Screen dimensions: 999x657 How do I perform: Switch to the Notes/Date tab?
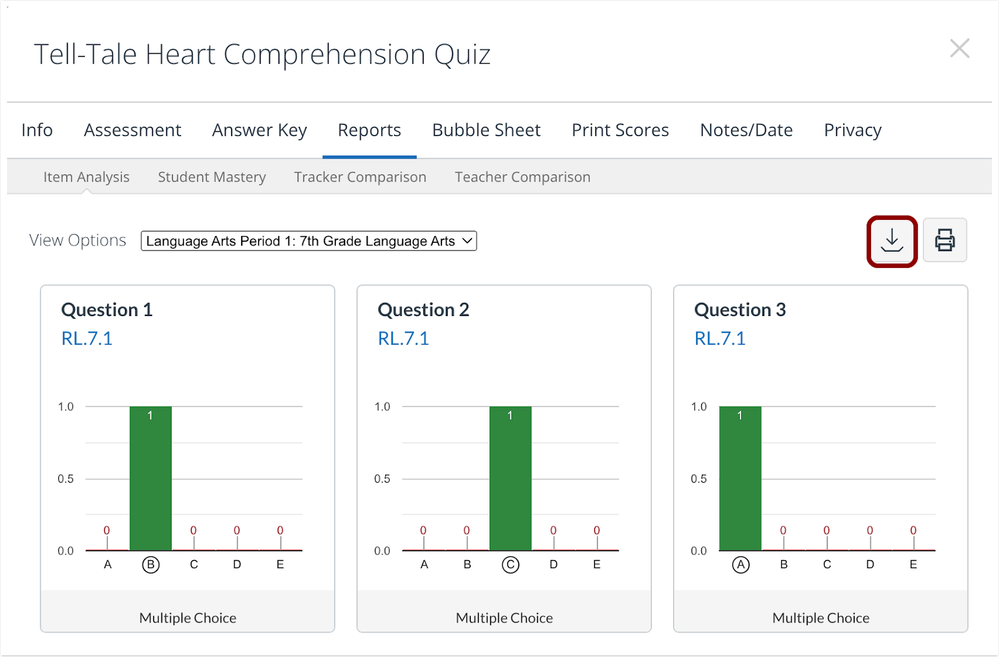pos(746,130)
